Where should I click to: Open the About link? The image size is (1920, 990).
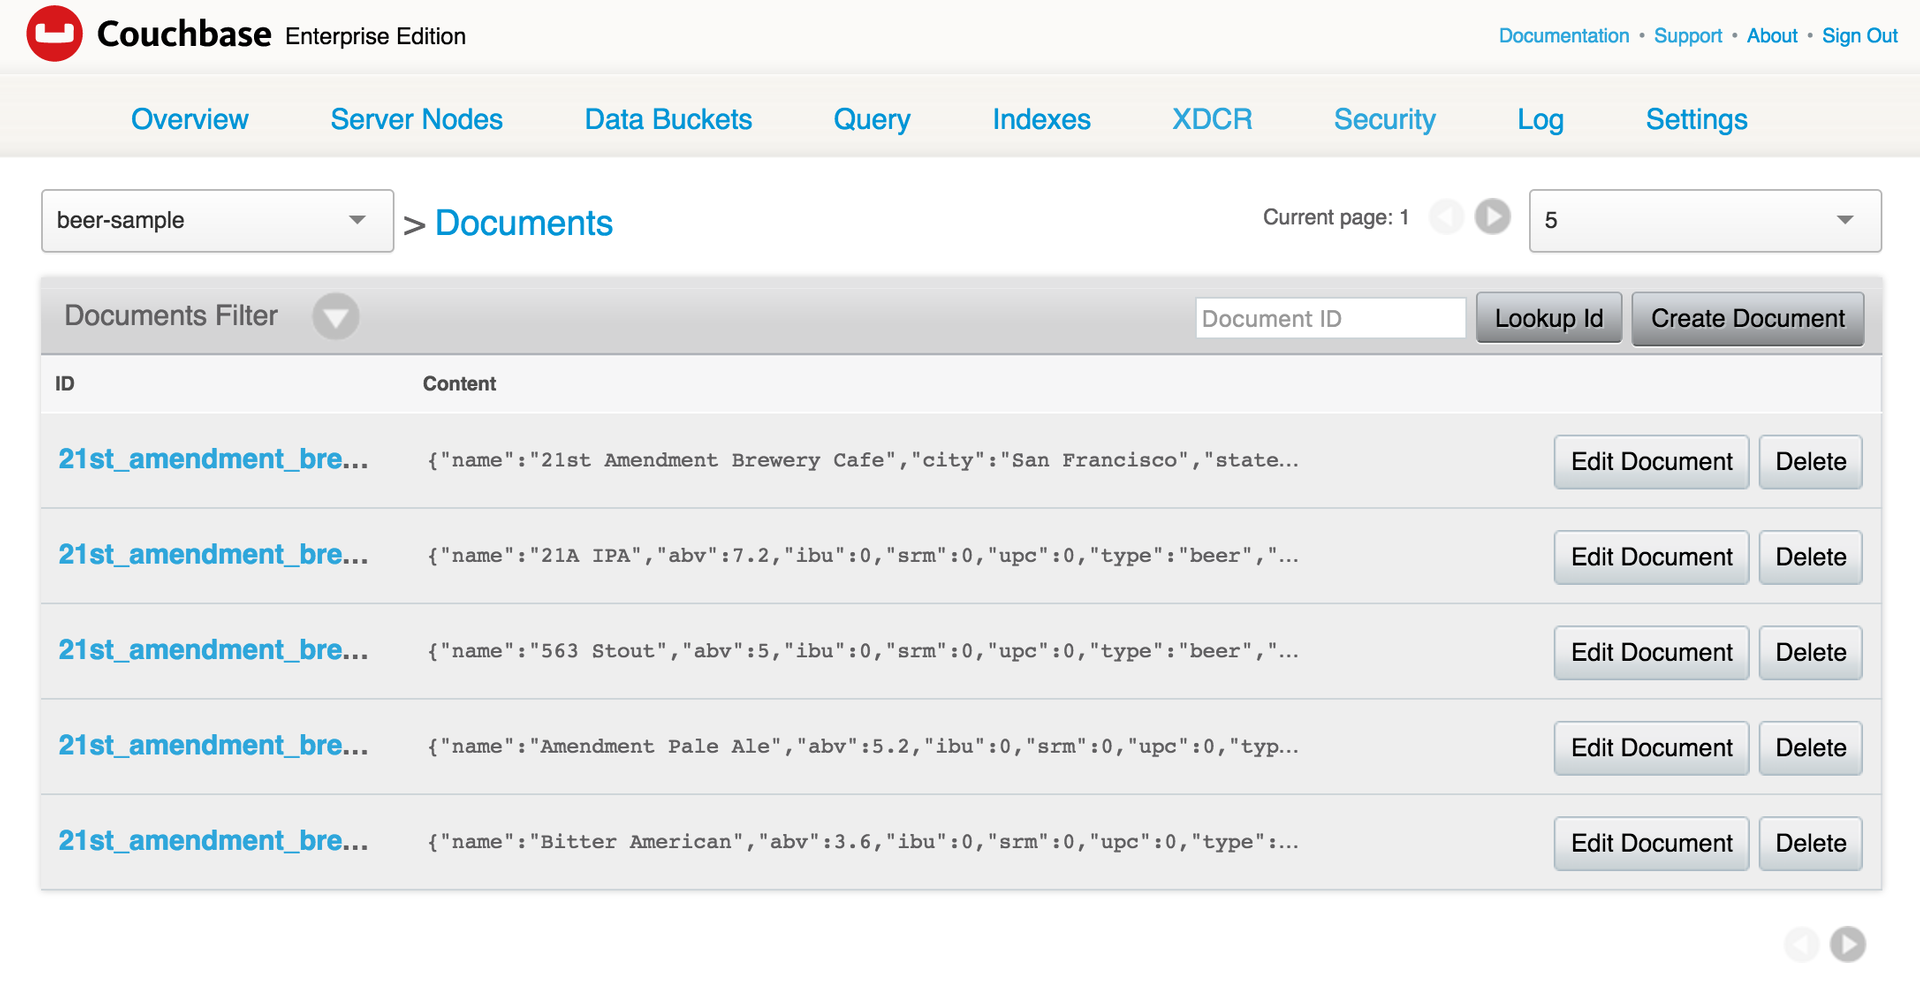[x=1772, y=36]
